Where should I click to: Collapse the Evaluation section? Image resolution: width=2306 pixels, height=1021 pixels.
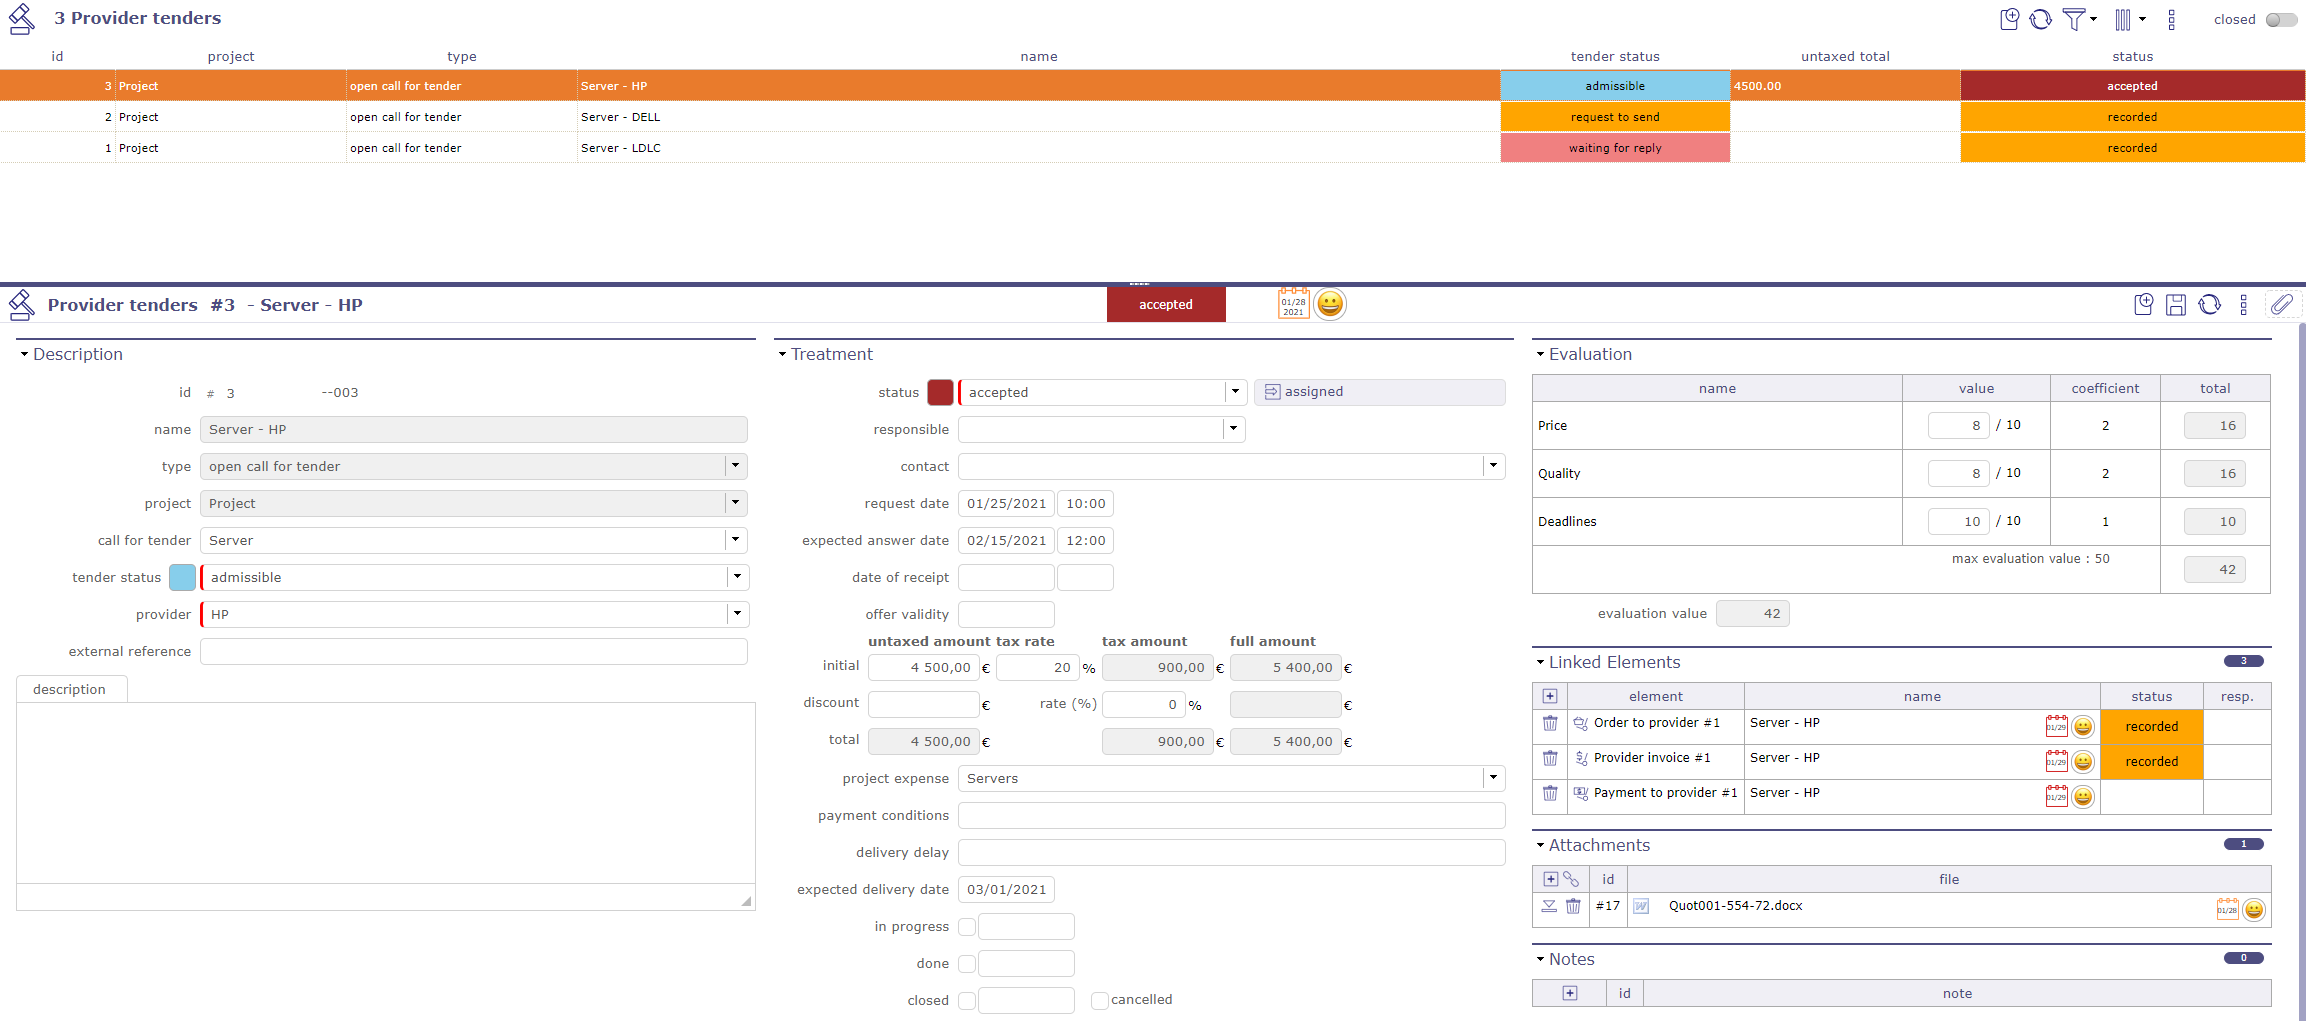[1540, 354]
